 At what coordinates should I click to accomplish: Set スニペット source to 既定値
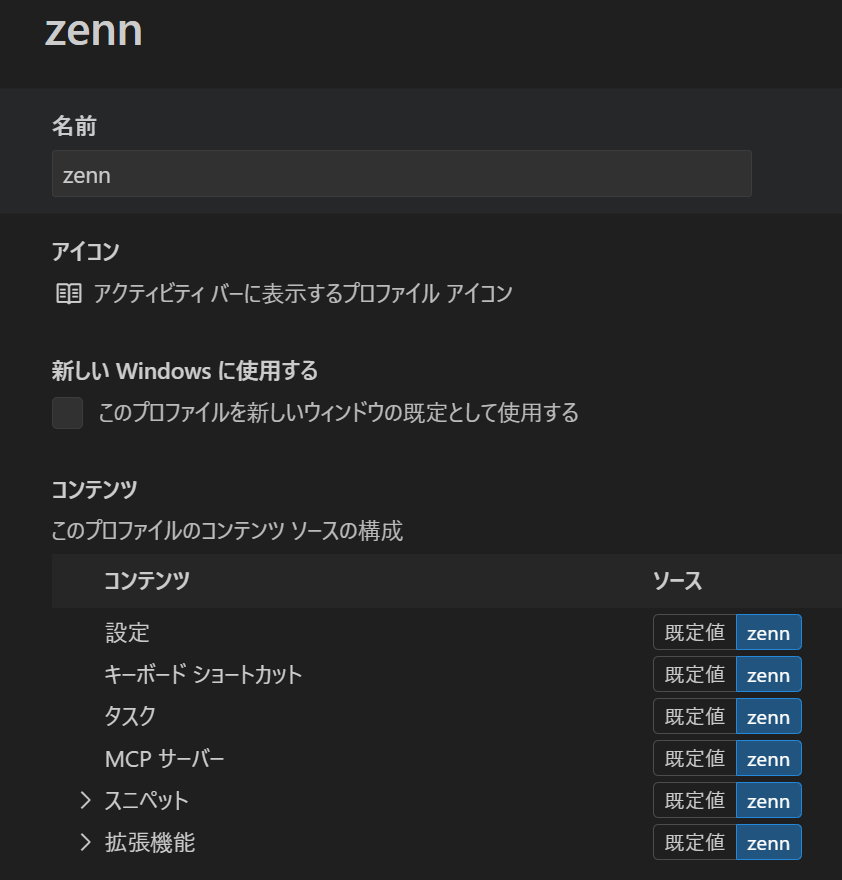coord(694,800)
